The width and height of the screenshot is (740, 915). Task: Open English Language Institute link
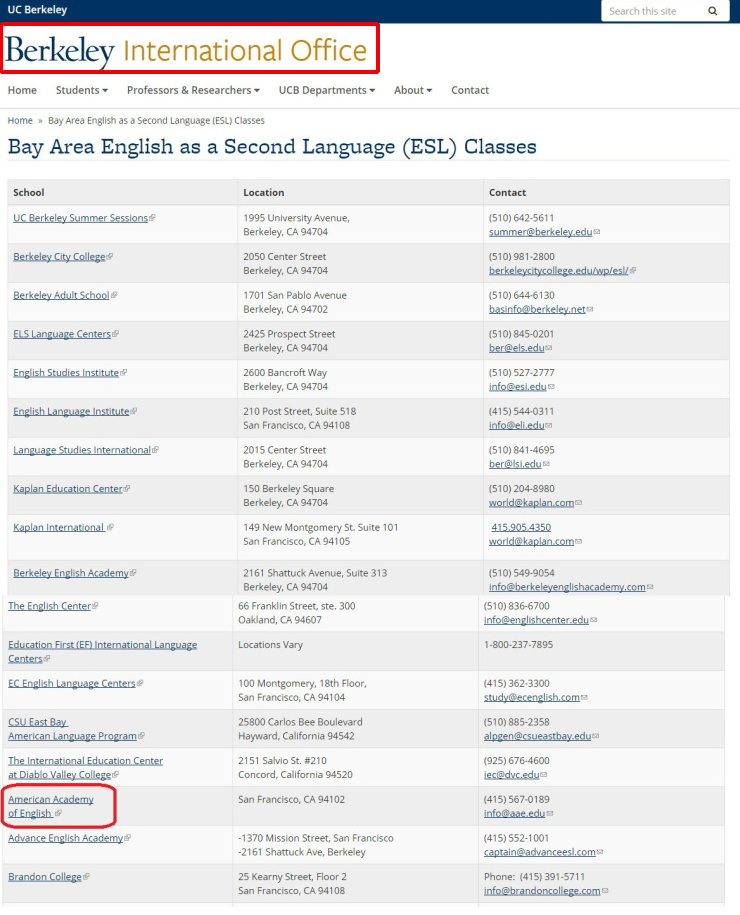(x=71, y=411)
